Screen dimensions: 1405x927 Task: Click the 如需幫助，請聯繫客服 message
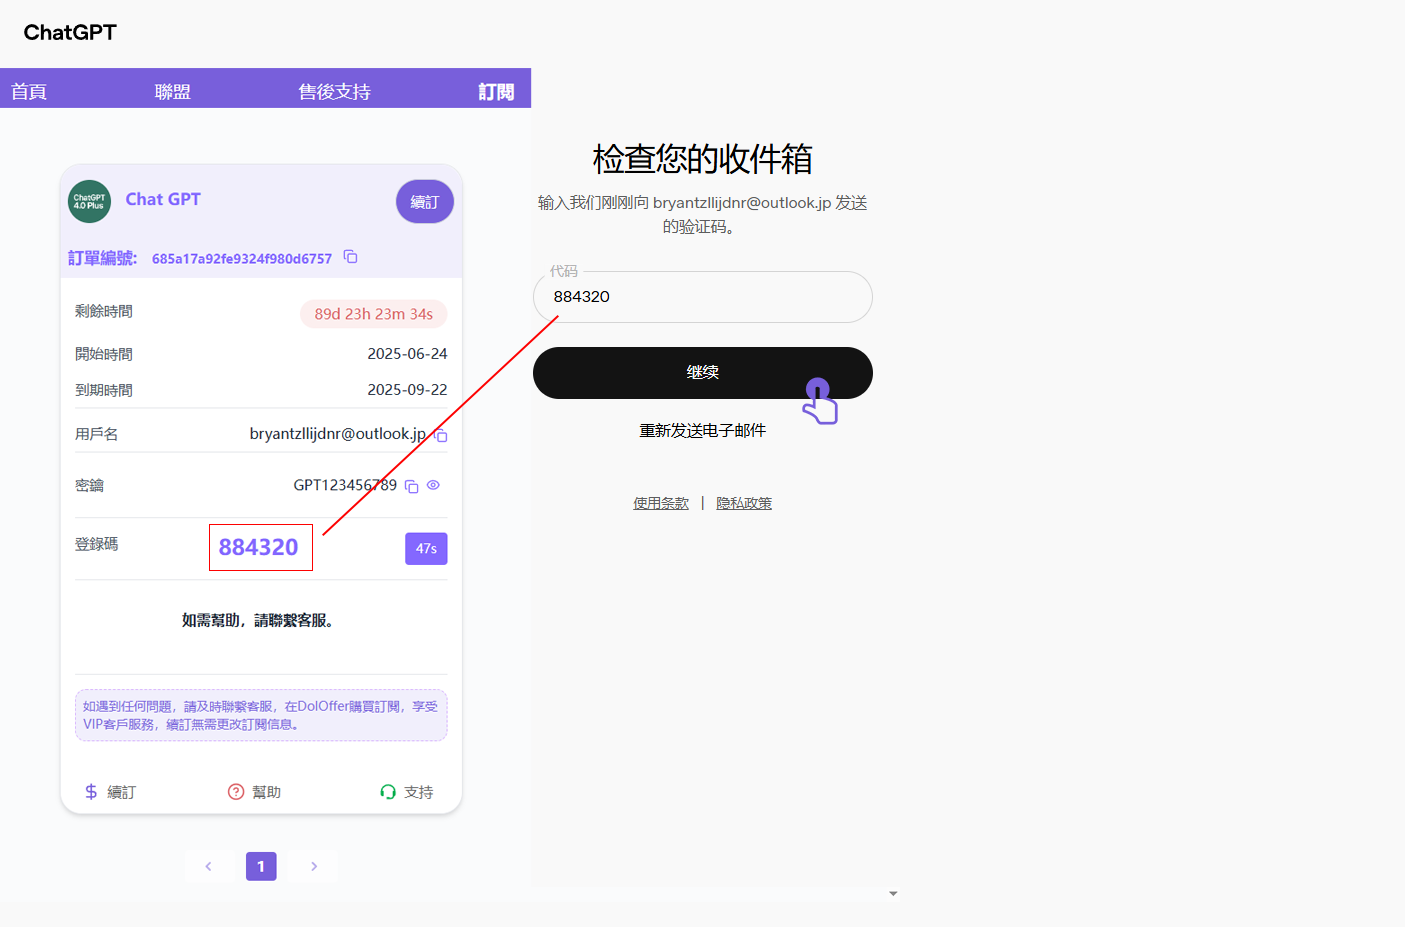pos(257,621)
